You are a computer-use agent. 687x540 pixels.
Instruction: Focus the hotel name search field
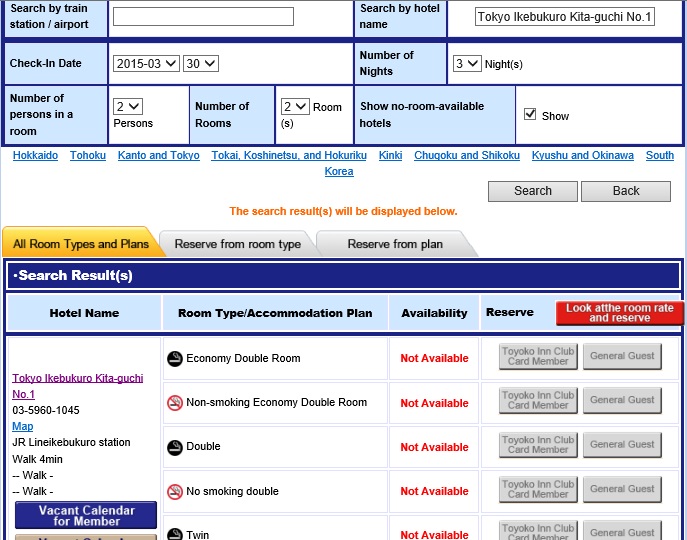(565, 17)
